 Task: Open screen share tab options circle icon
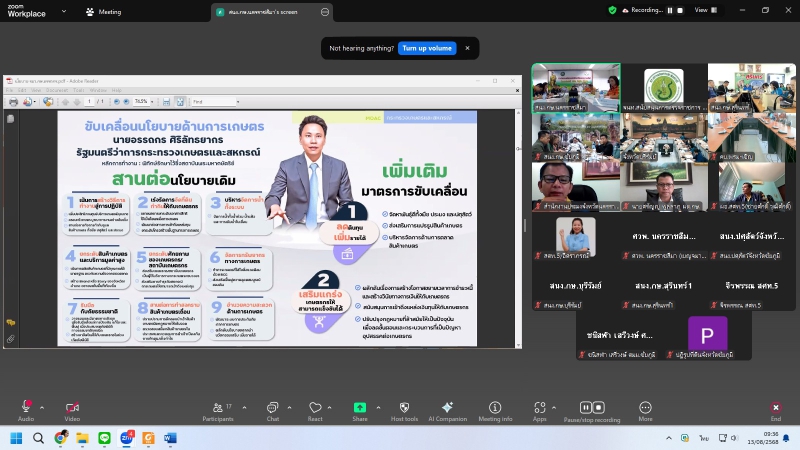325,12
